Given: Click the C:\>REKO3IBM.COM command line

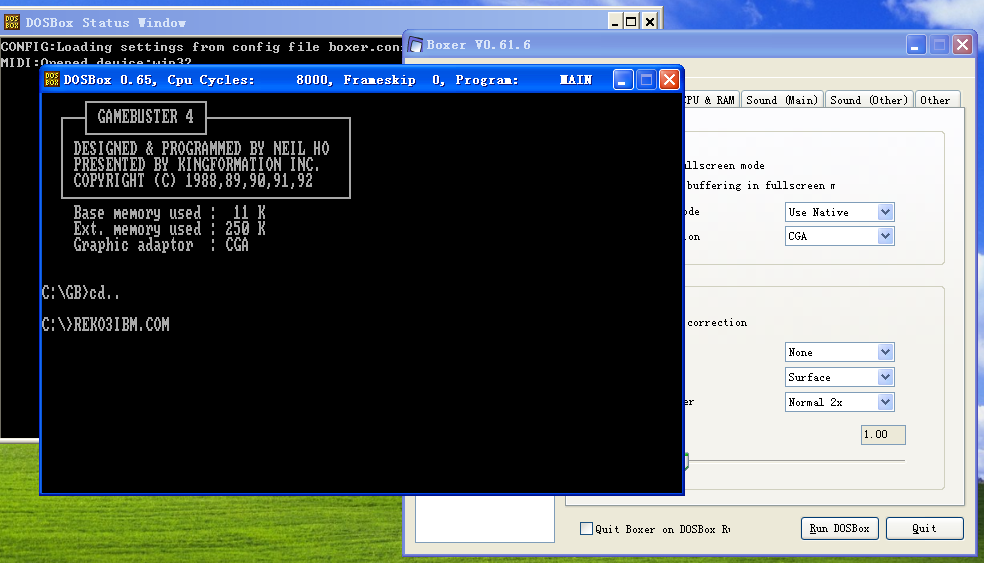Looking at the screenshot, I should coord(105,324).
